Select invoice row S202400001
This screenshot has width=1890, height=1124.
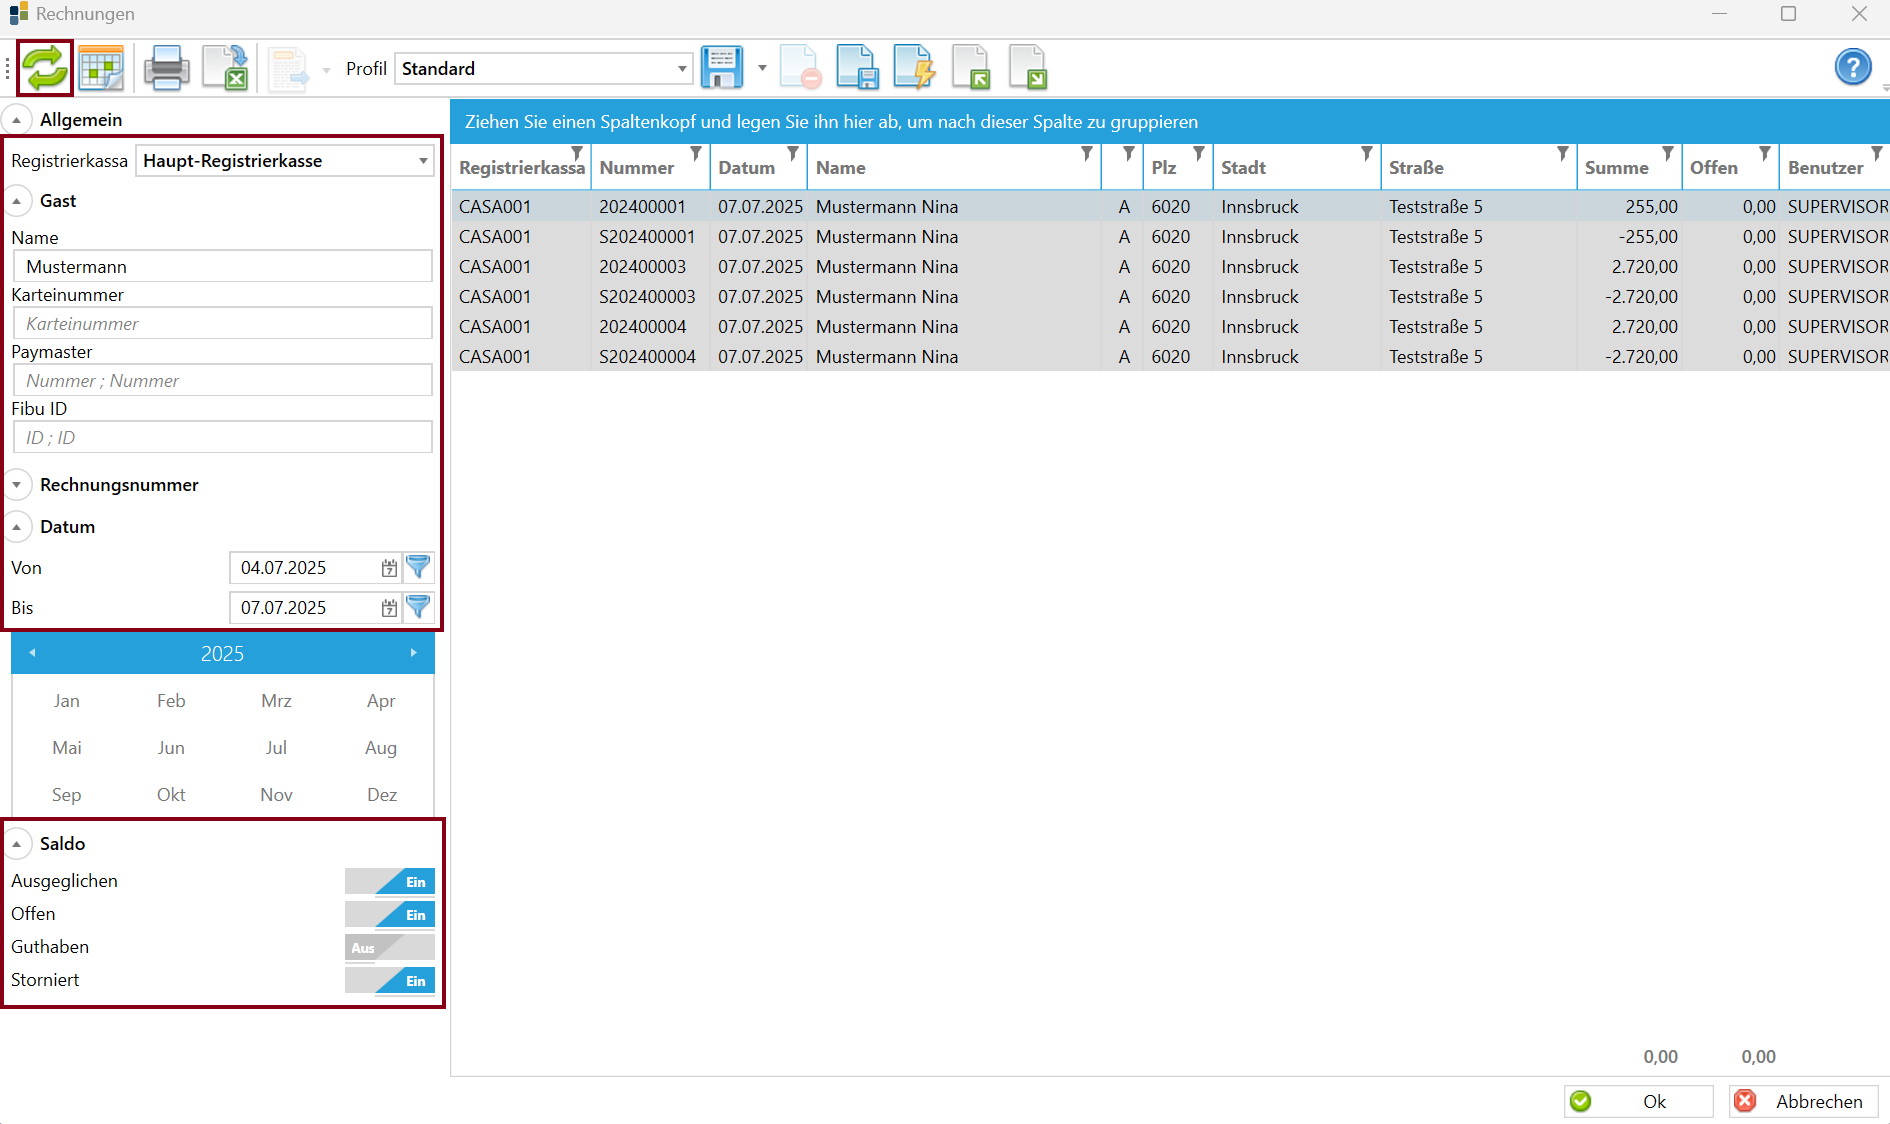point(1170,237)
